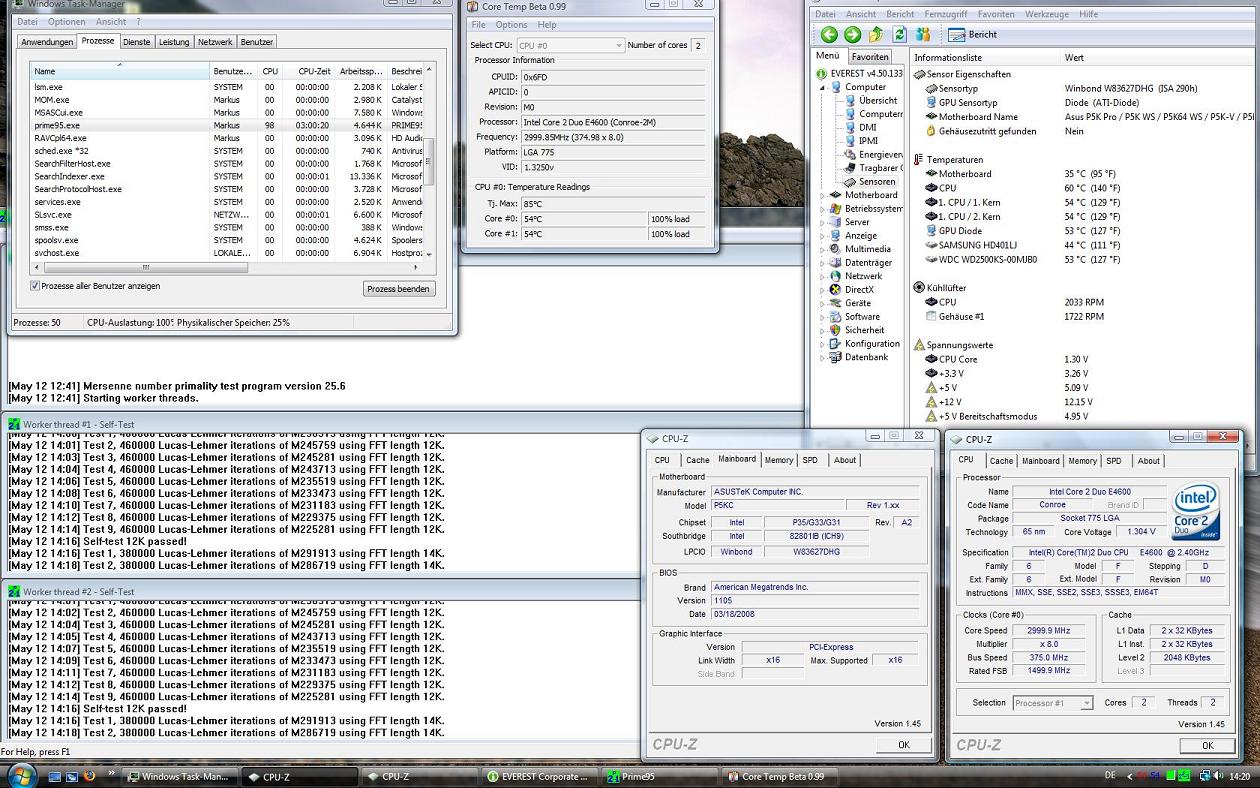This screenshot has height=788, width=1260.
Task: Collapse the Computer node in EVEREST tree
Action: point(824,88)
